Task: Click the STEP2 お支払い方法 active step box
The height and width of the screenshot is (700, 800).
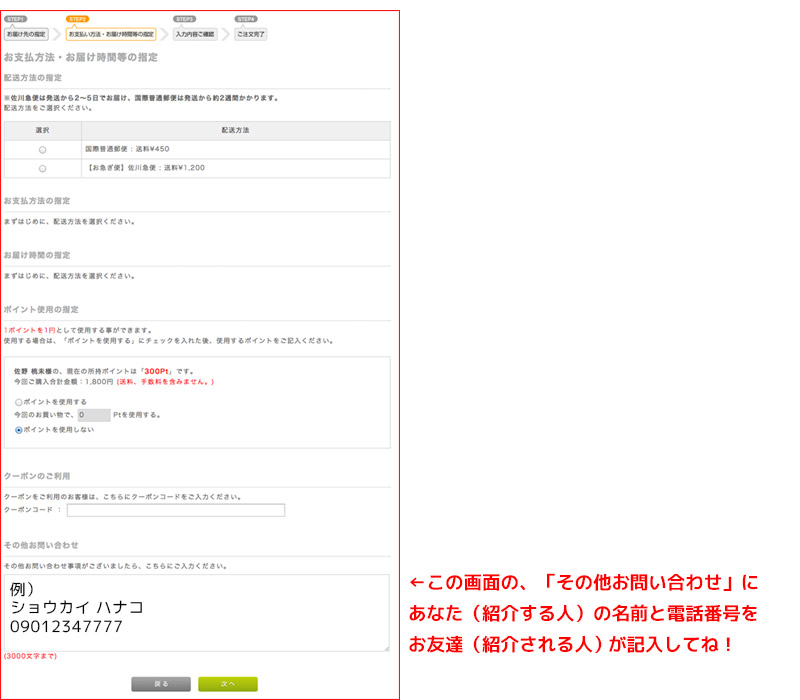Action: click(x=111, y=34)
